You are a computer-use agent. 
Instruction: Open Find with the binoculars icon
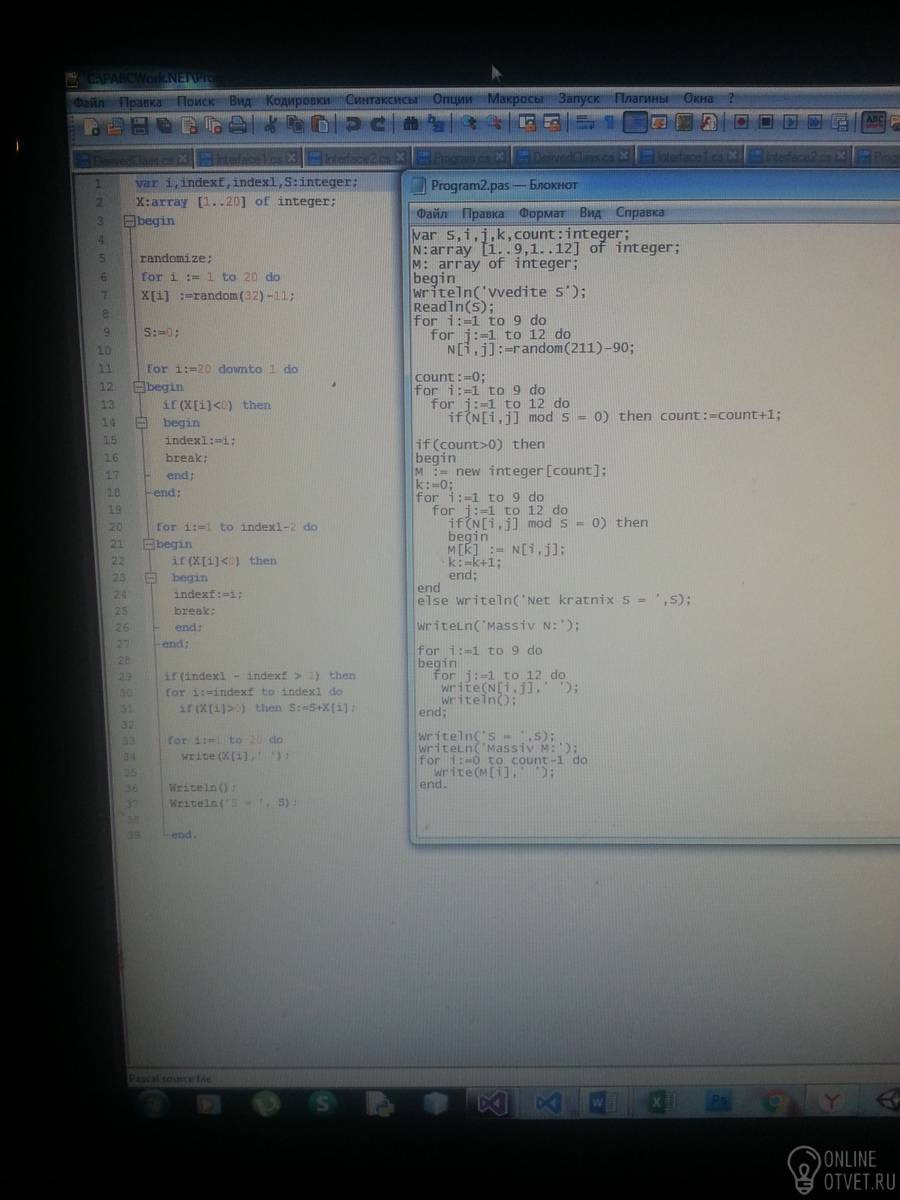(410, 125)
